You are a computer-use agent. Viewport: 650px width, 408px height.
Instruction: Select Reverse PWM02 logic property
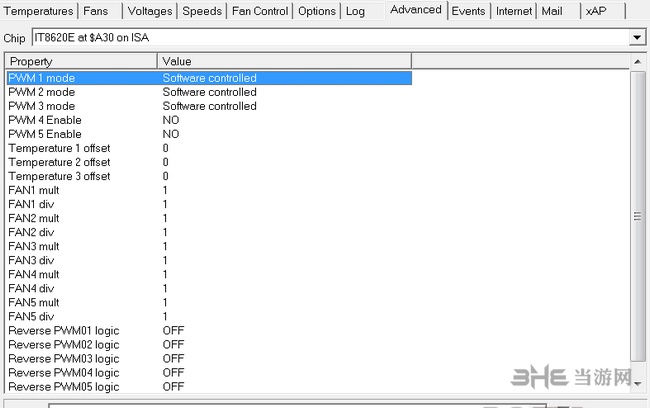click(x=64, y=345)
